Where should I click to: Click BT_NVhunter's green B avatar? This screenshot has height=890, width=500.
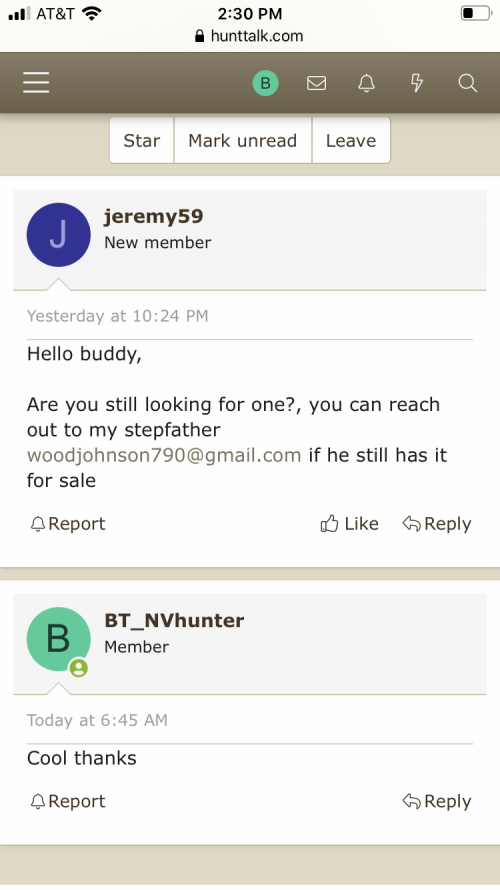click(58, 639)
